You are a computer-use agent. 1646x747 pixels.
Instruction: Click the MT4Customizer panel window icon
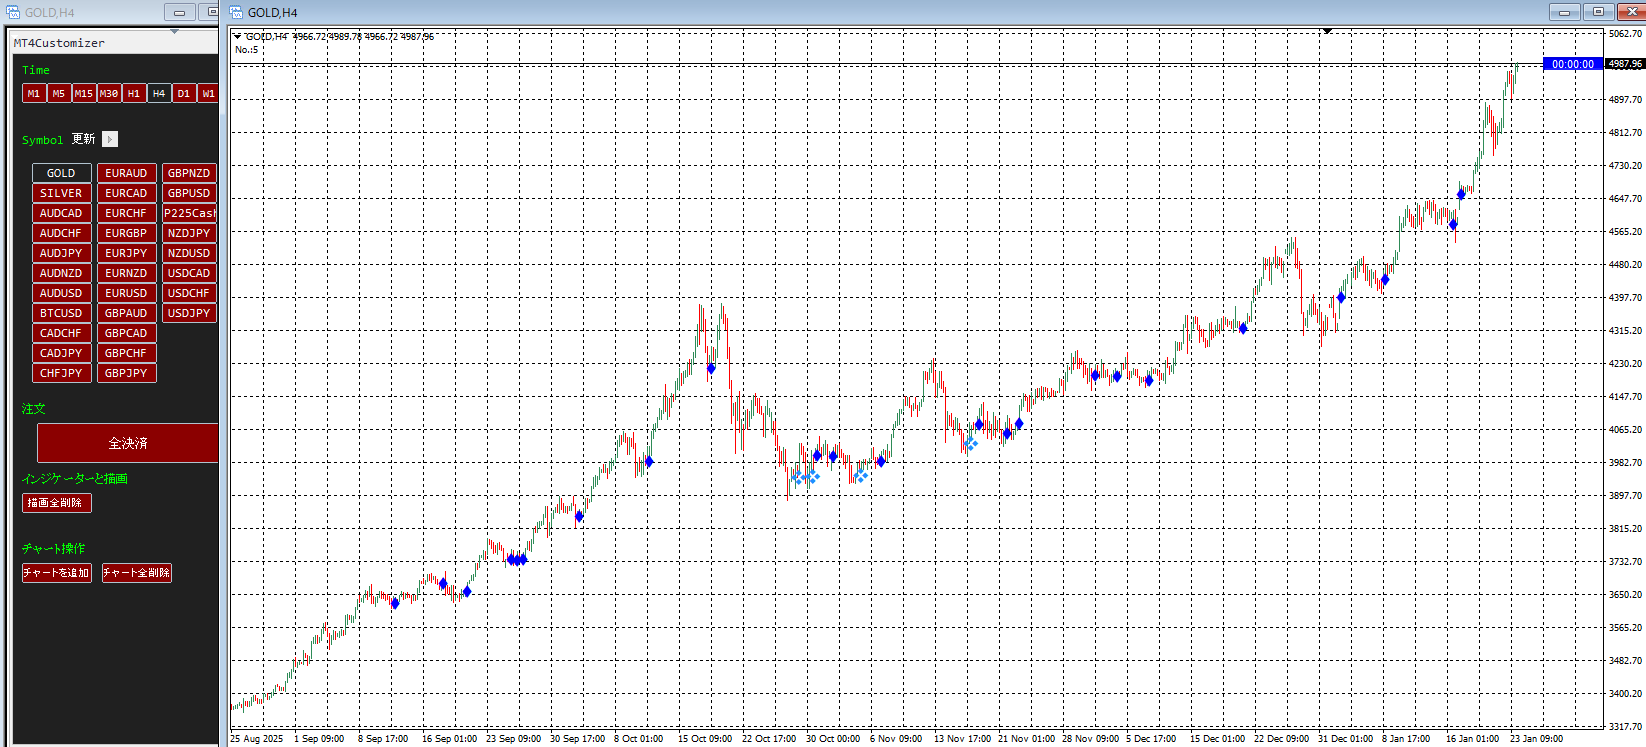pyautogui.click(x=13, y=12)
